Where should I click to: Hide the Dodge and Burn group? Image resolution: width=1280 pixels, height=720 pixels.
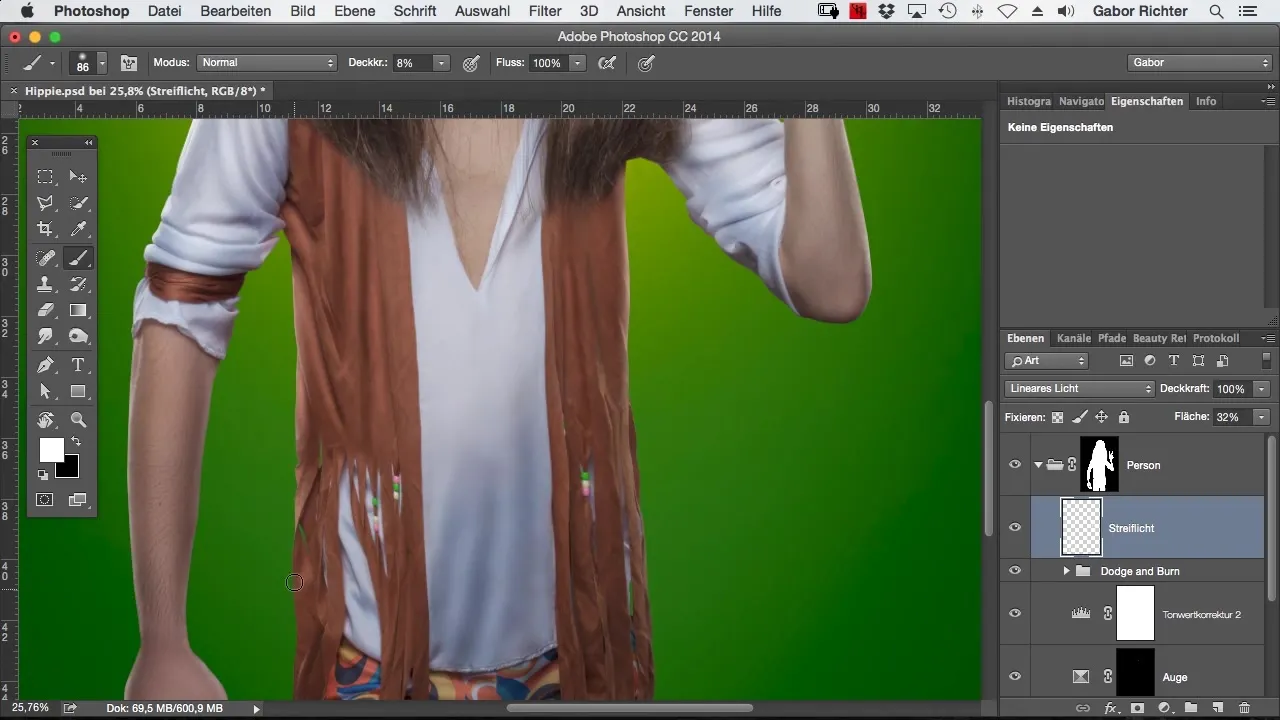[1015, 571]
